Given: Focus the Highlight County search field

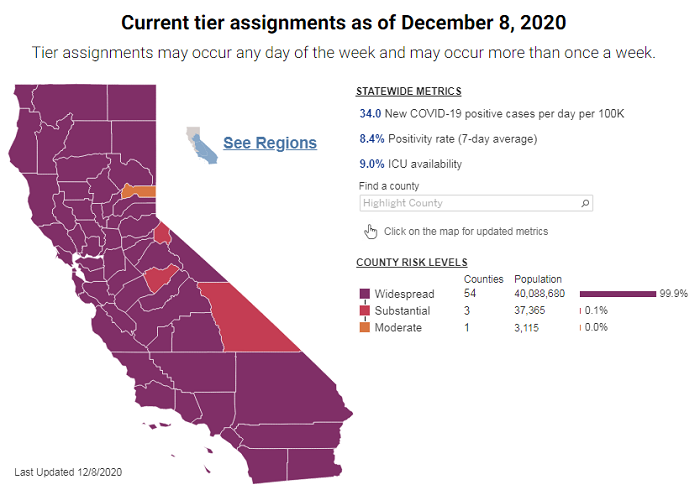Looking at the screenshot, I should pyautogui.click(x=468, y=203).
